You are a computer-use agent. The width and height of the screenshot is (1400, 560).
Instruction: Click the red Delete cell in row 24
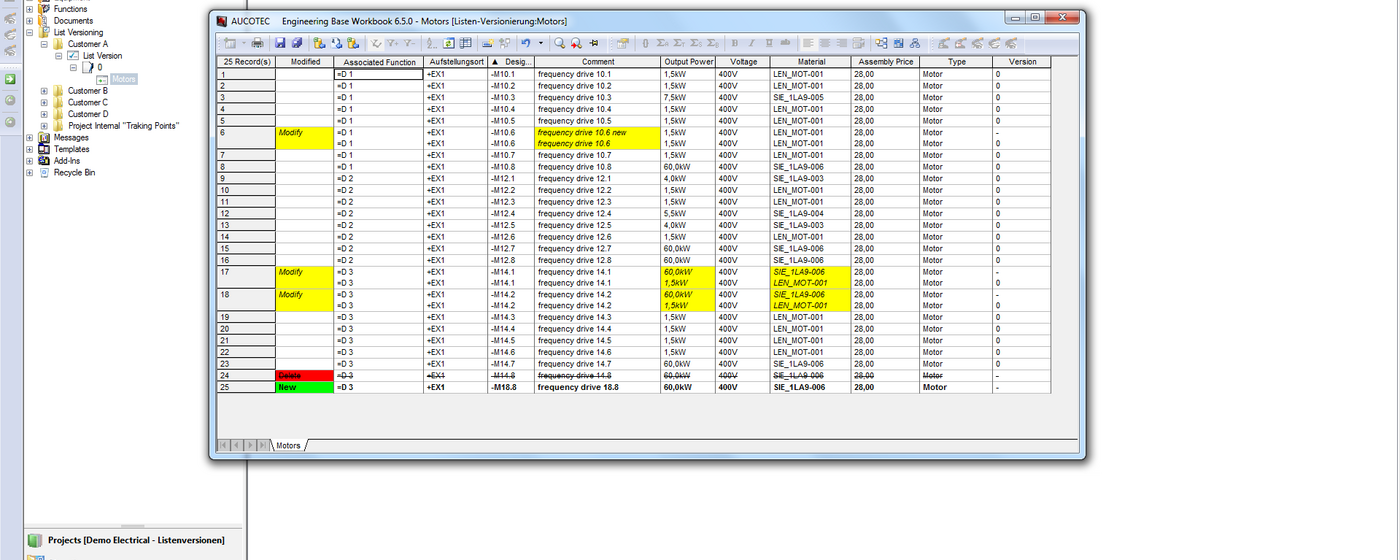coord(305,375)
